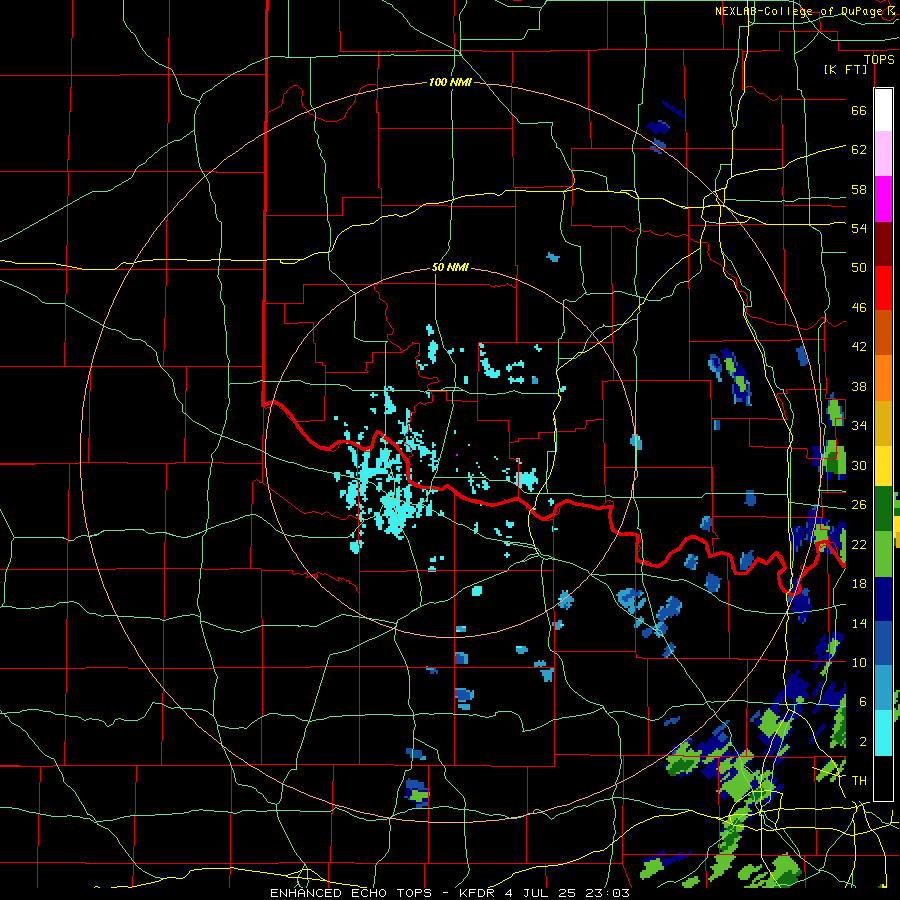The width and height of the screenshot is (900, 900).
Task: Click the '42' legend value
Action: tap(859, 347)
